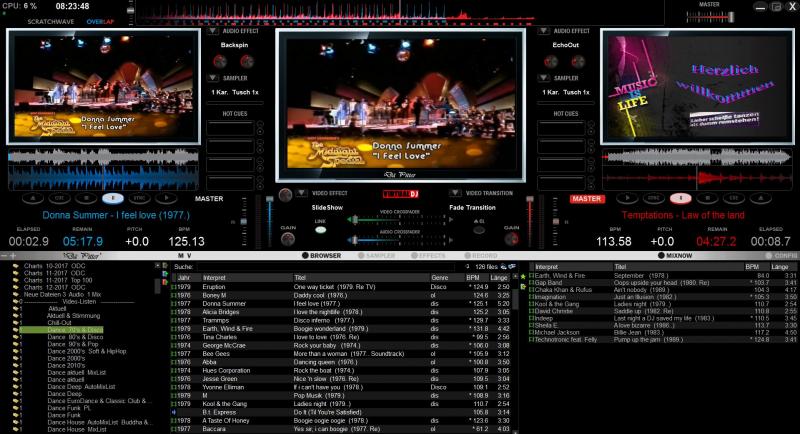Click the first right-deck hot cue slot
The width and height of the screenshot is (800, 434).
(x=561, y=129)
